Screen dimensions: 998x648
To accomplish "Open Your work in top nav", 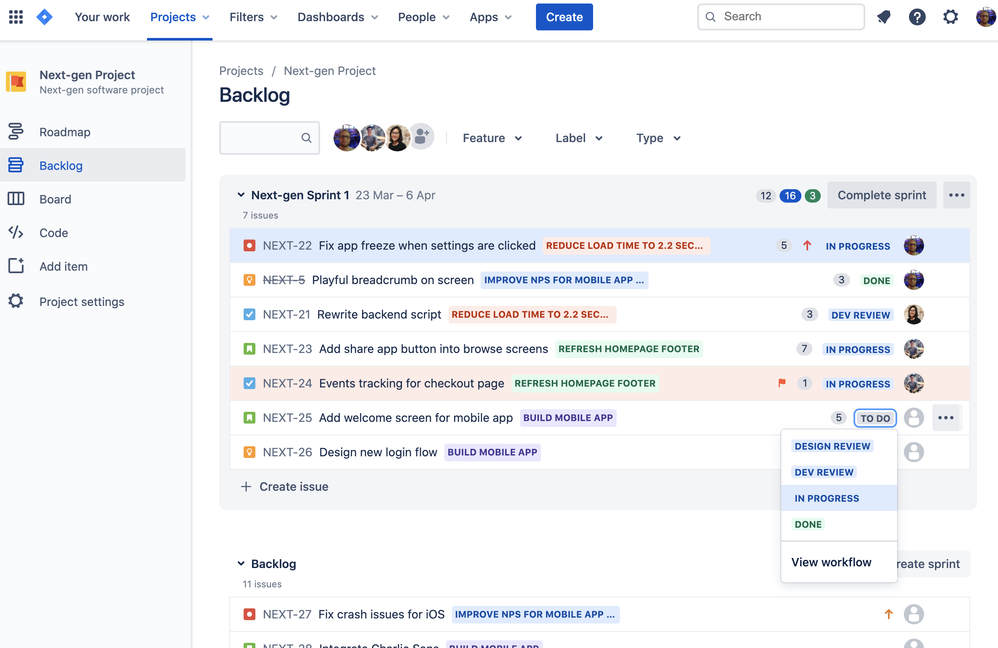I will (x=102, y=17).
